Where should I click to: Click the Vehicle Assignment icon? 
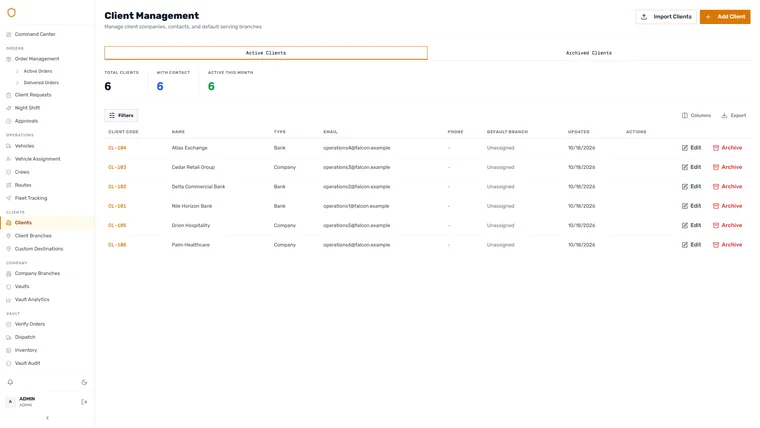tap(8, 159)
